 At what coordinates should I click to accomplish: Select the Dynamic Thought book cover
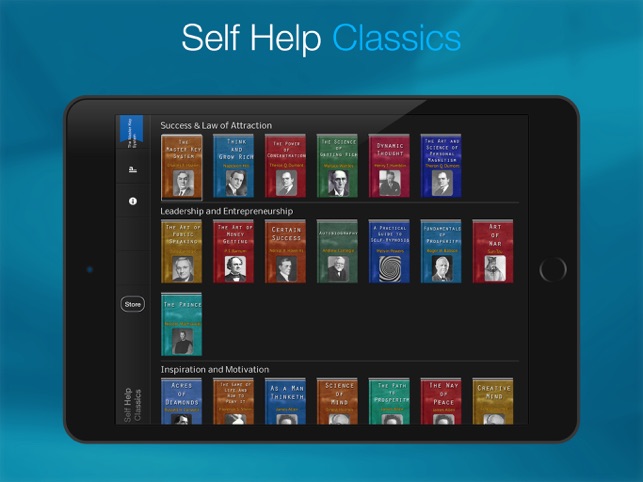pos(389,166)
